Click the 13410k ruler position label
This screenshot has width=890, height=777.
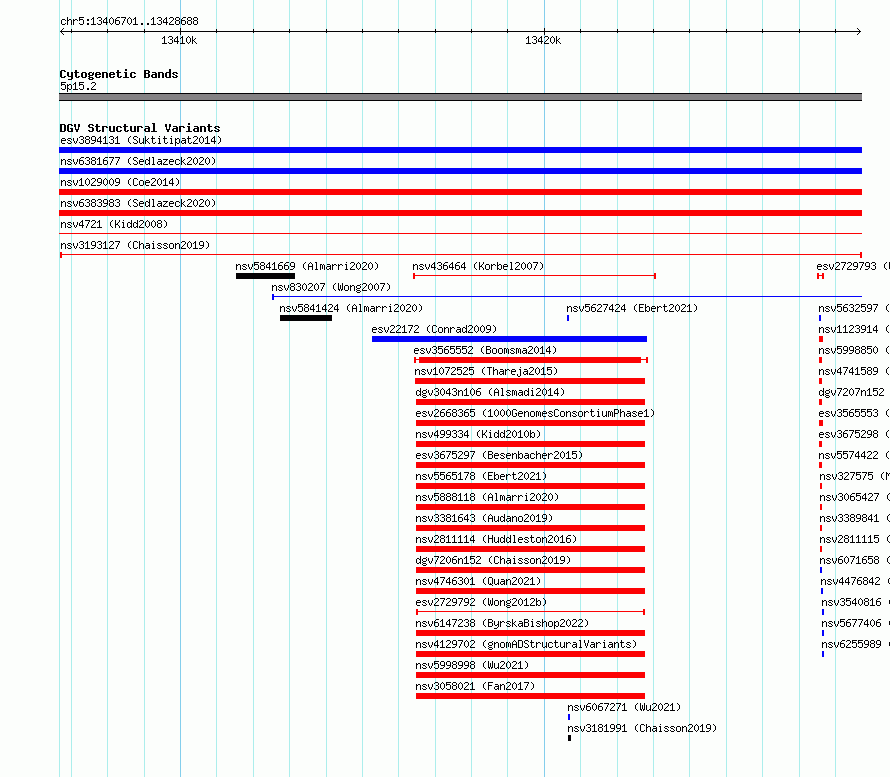click(179, 40)
